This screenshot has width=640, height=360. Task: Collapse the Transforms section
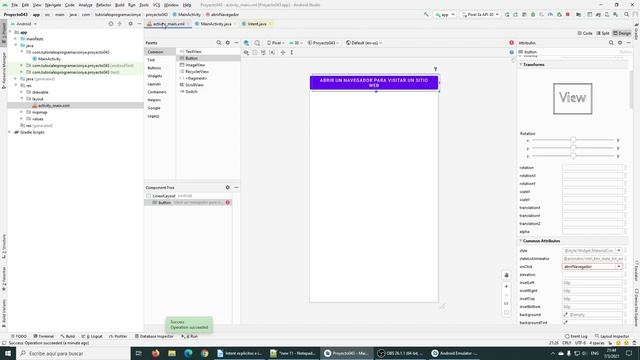(521, 64)
